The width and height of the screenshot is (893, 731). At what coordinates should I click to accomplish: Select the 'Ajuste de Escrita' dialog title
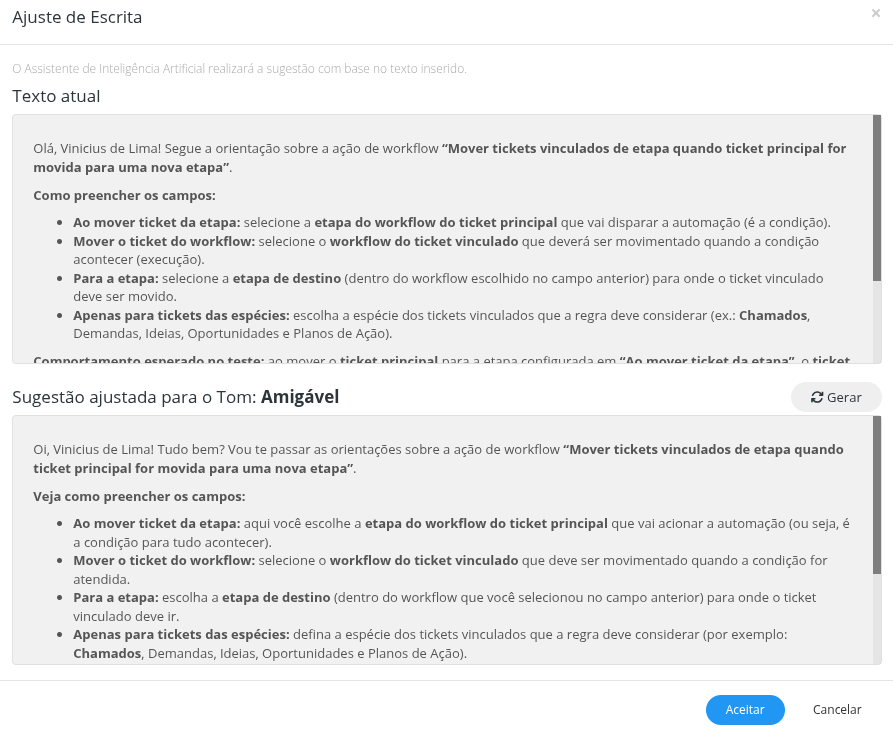[77, 17]
